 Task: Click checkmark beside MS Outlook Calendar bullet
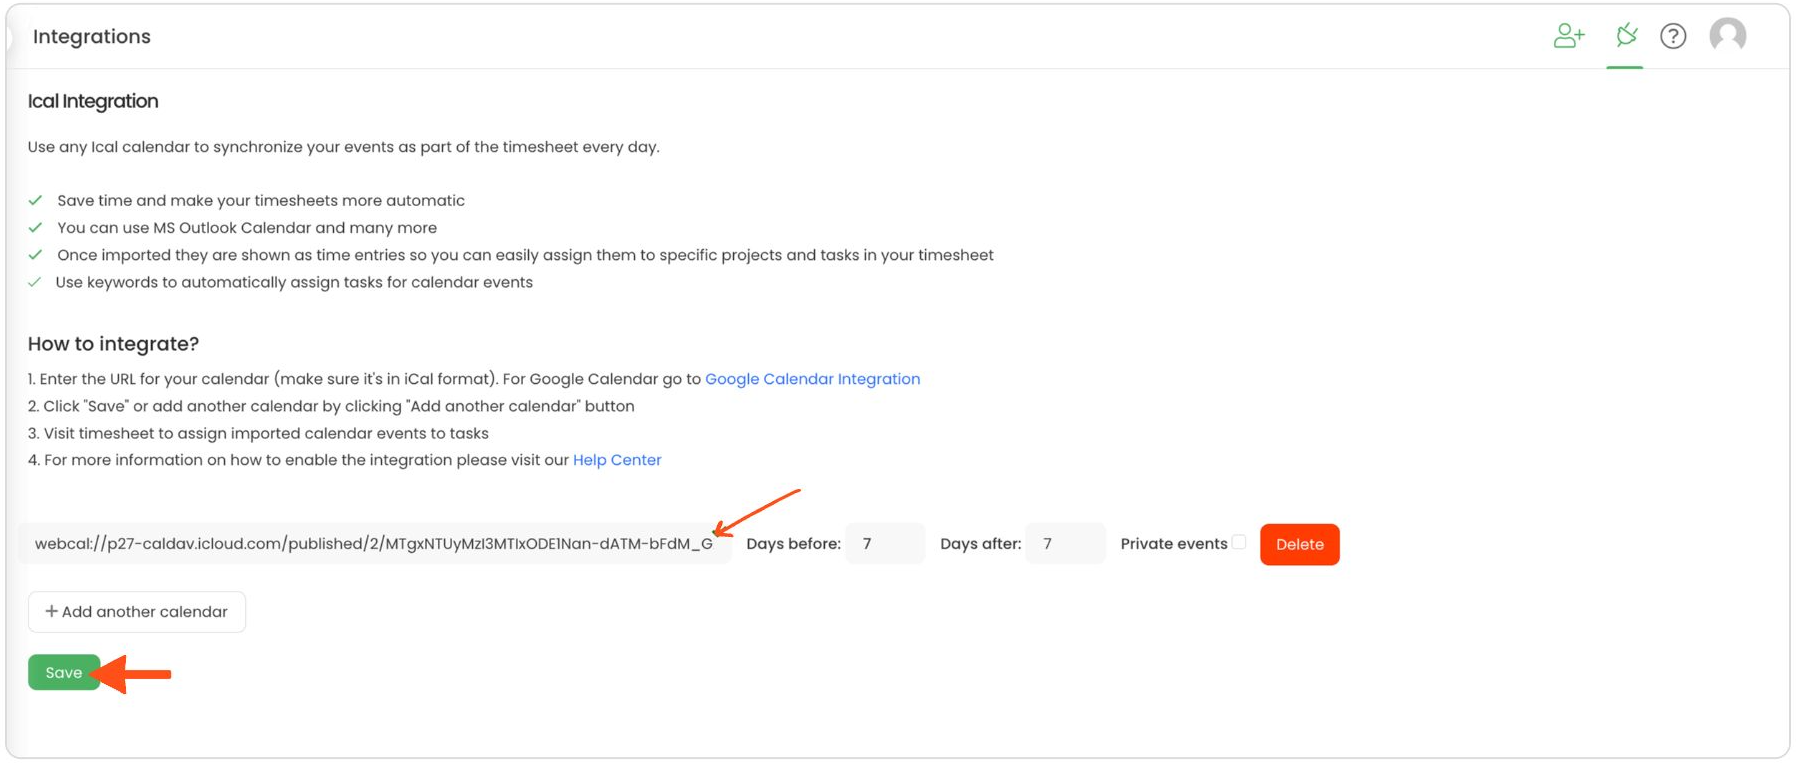tap(36, 228)
